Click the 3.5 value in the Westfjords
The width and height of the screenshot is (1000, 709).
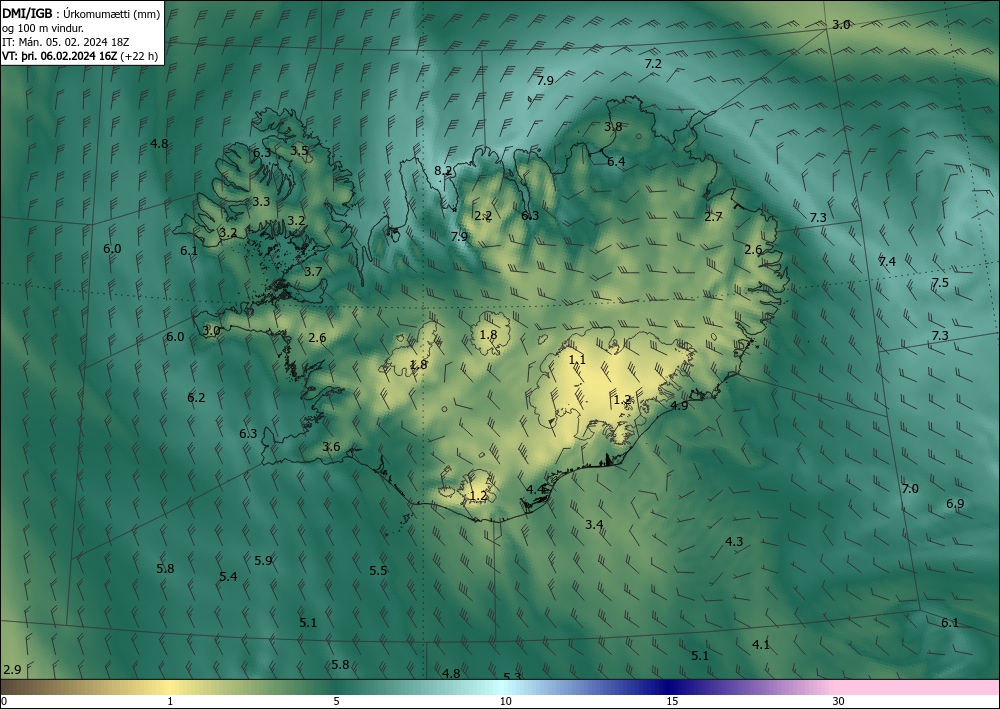tap(300, 151)
